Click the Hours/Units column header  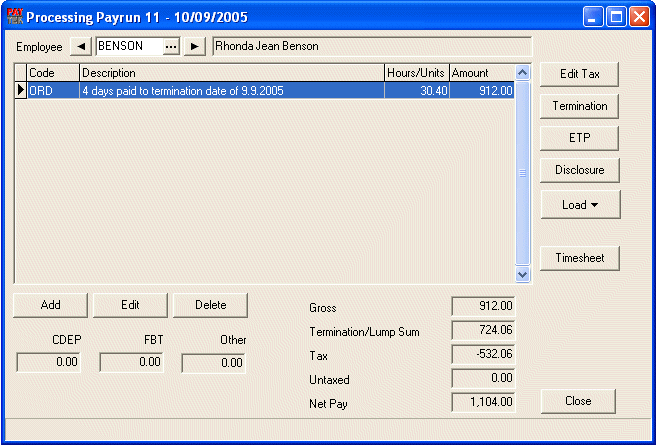pyautogui.click(x=417, y=73)
